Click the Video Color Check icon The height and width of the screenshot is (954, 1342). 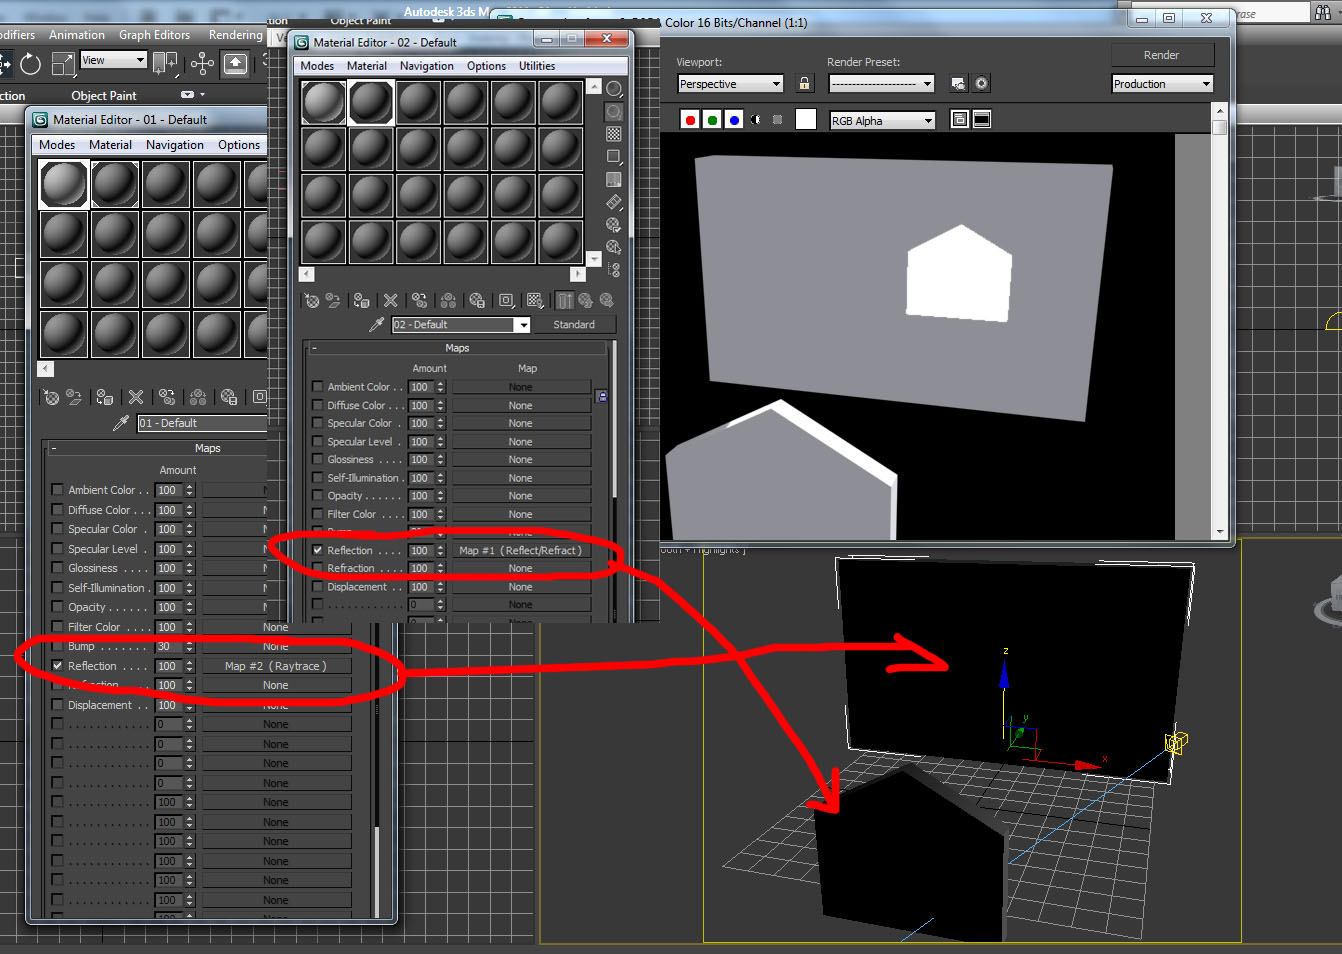coord(614,180)
